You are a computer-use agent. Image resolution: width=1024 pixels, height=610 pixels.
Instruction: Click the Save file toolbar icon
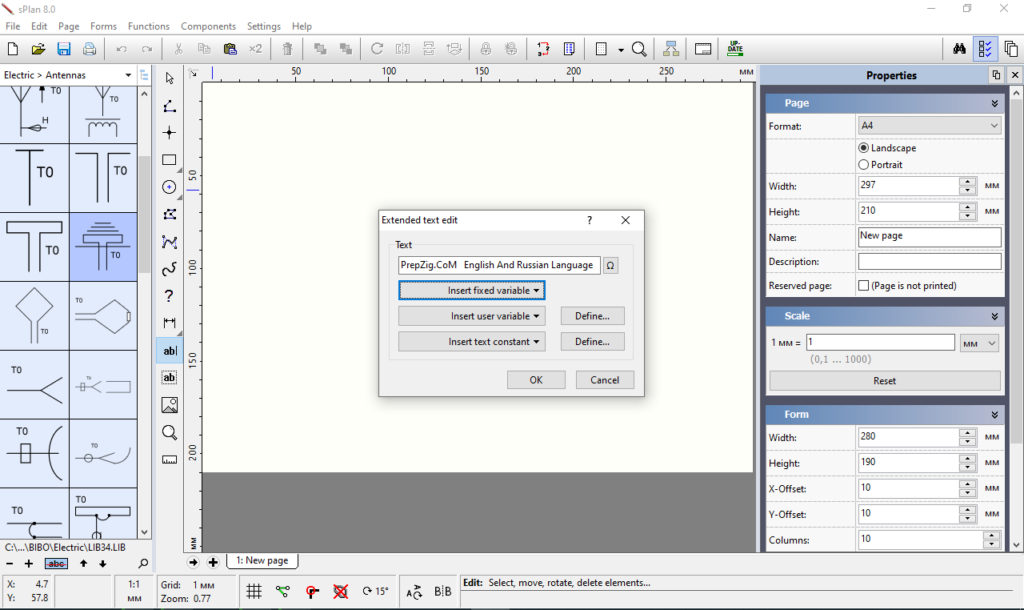pos(64,49)
